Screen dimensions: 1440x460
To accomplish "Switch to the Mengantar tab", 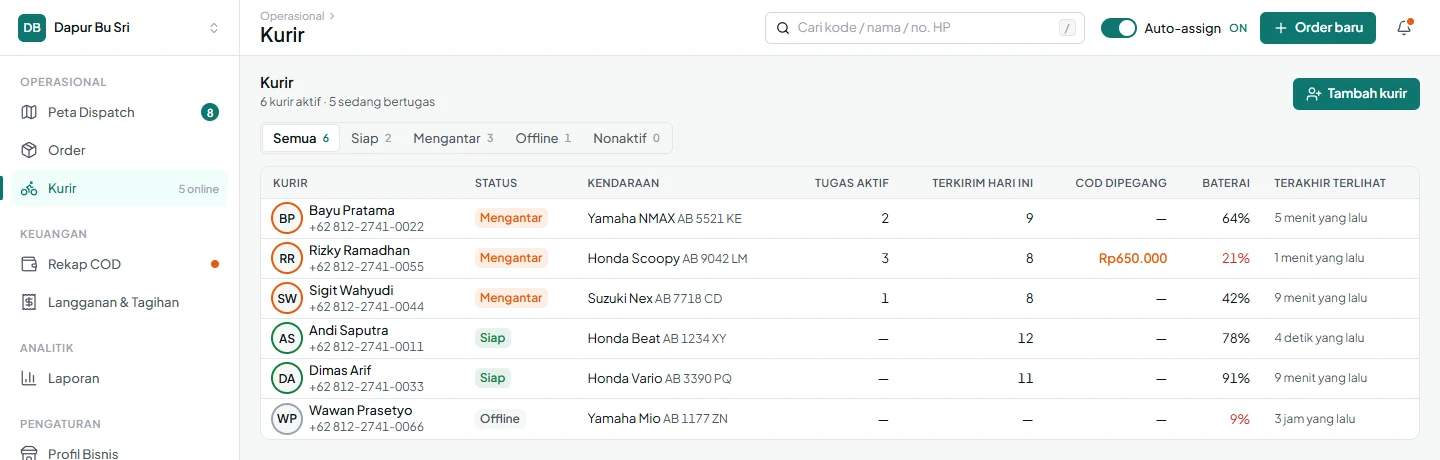I will (453, 138).
